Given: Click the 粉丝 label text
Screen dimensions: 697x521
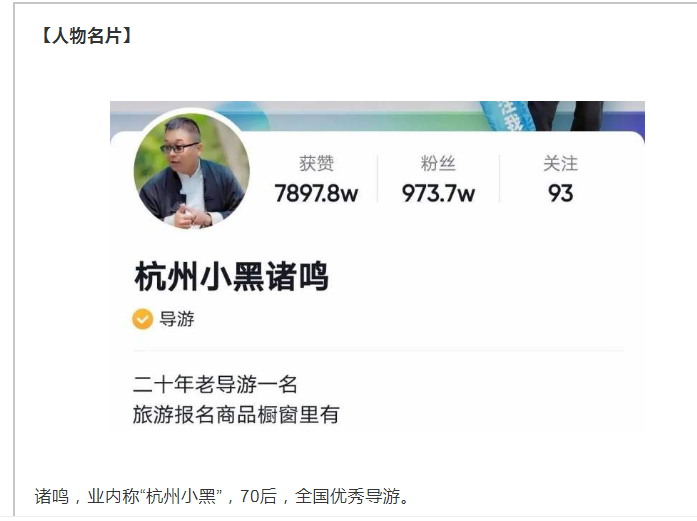Looking at the screenshot, I should (438, 163).
